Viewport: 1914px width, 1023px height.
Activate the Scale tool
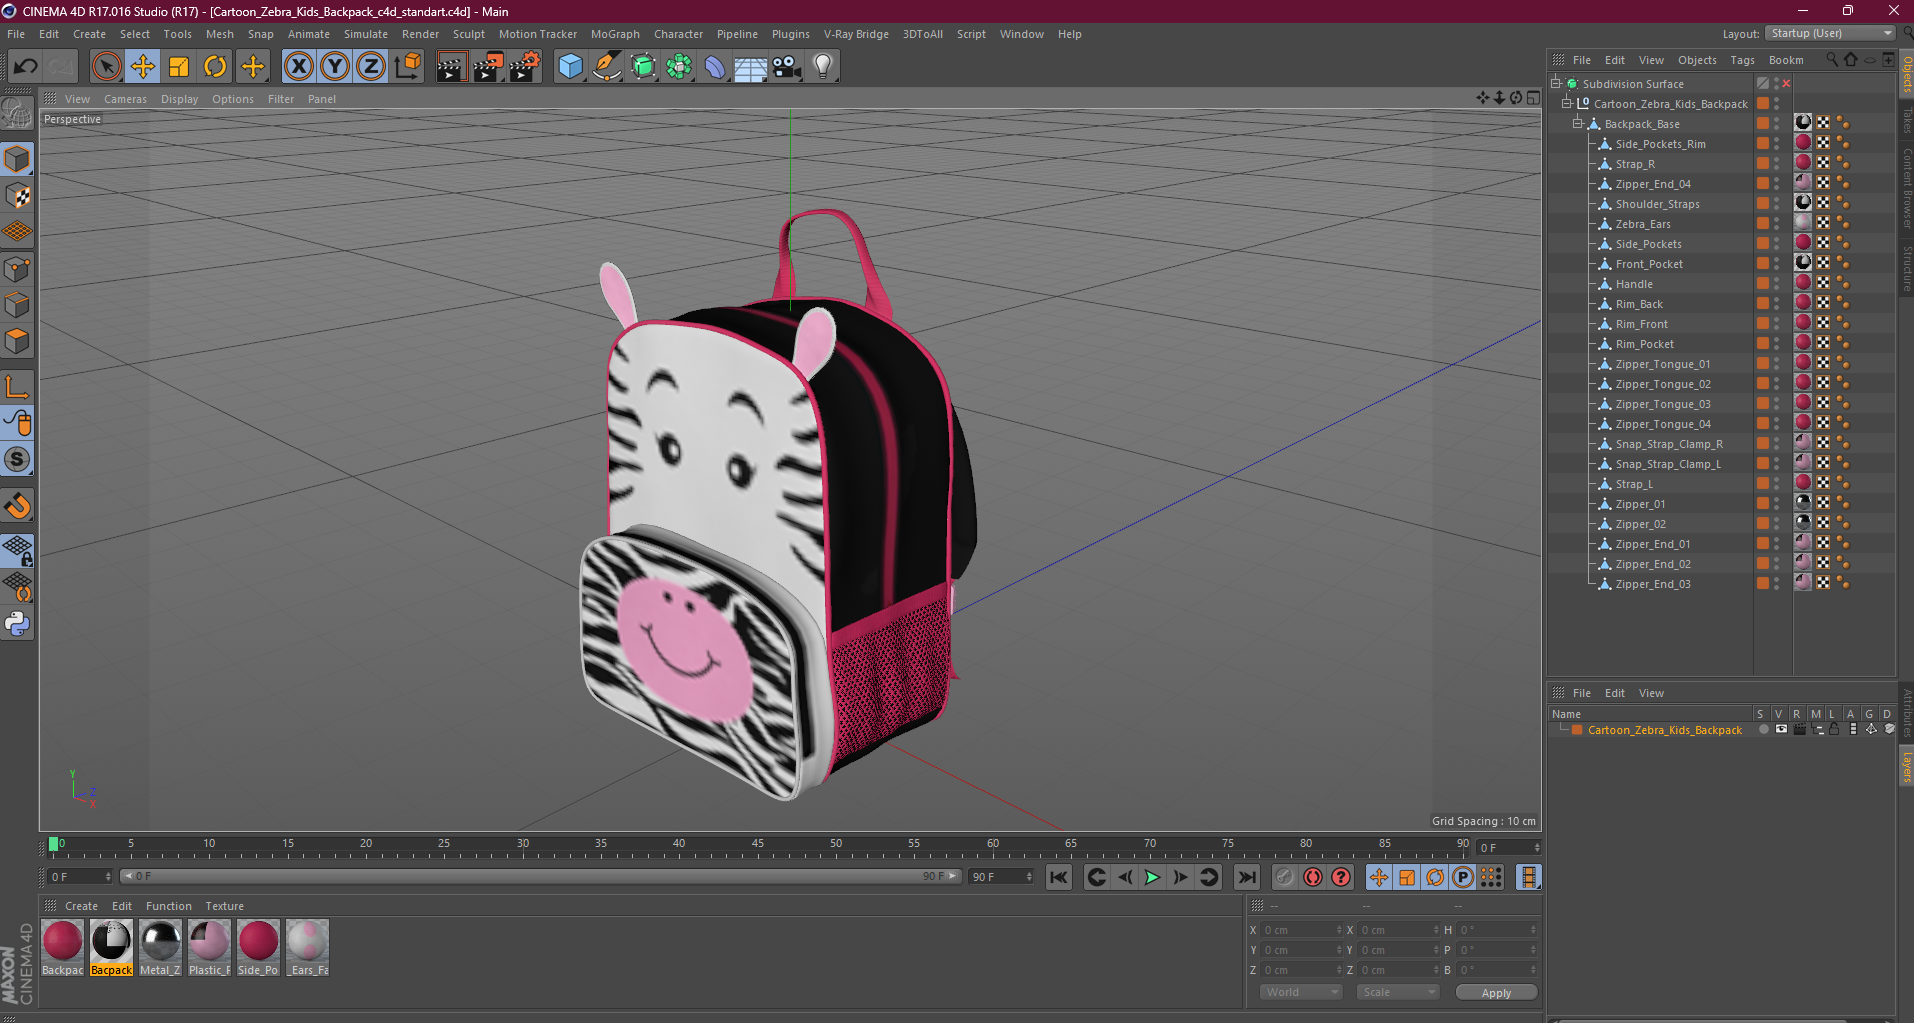click(179, 67)
